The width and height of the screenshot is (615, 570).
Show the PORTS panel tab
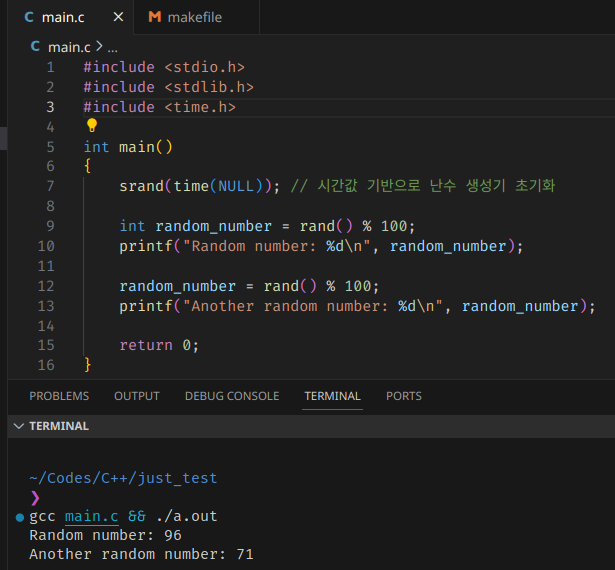tap(404, 396)
